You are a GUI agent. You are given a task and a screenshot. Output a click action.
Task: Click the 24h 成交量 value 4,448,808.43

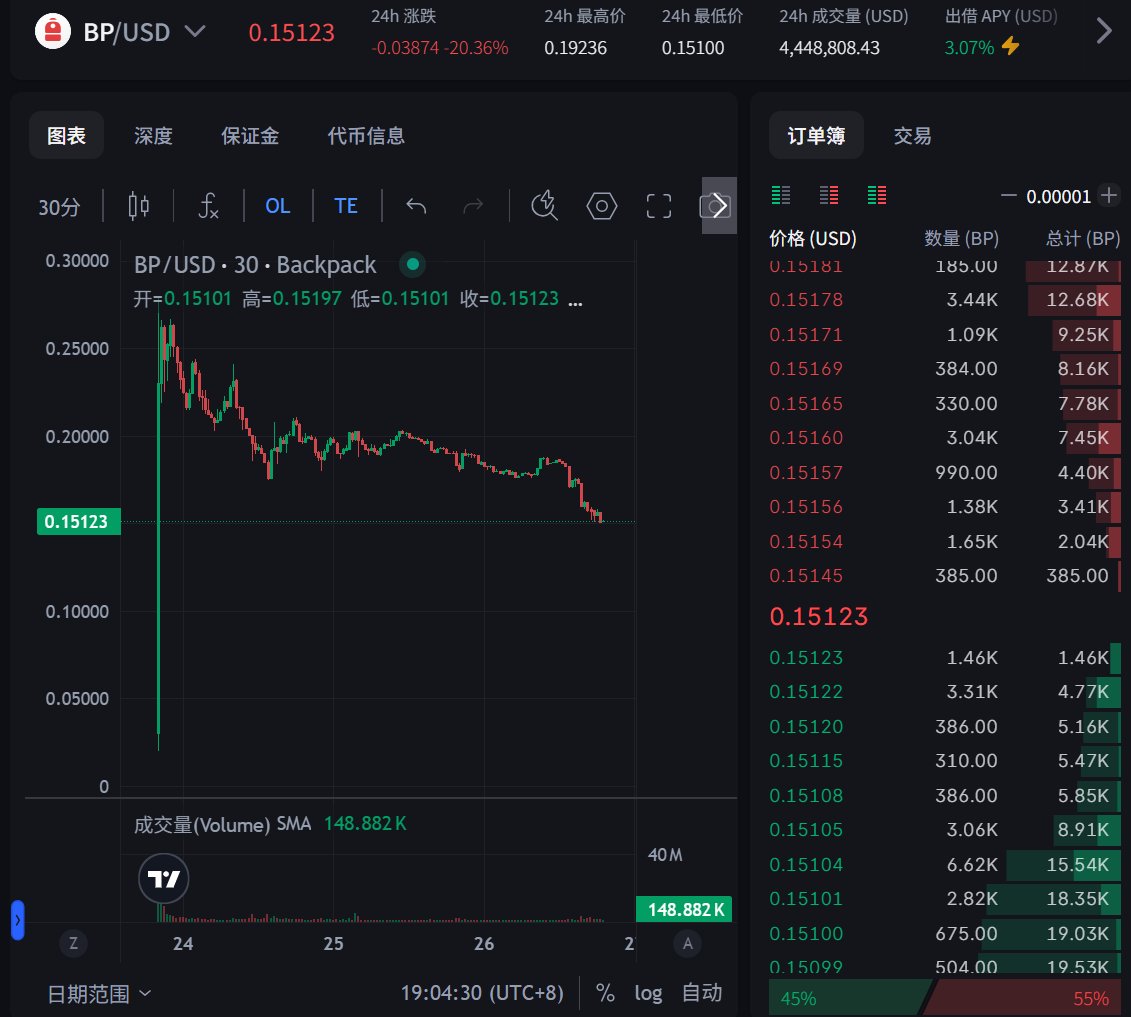[x=829, y=48]
